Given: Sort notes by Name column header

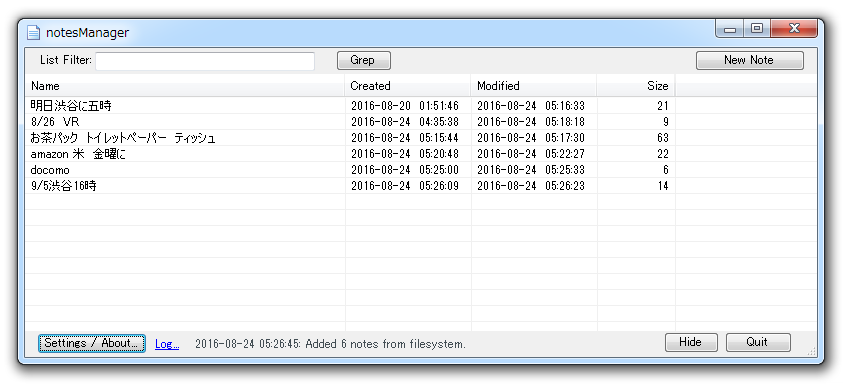Looking at the screenshot, I should (185, 86).
